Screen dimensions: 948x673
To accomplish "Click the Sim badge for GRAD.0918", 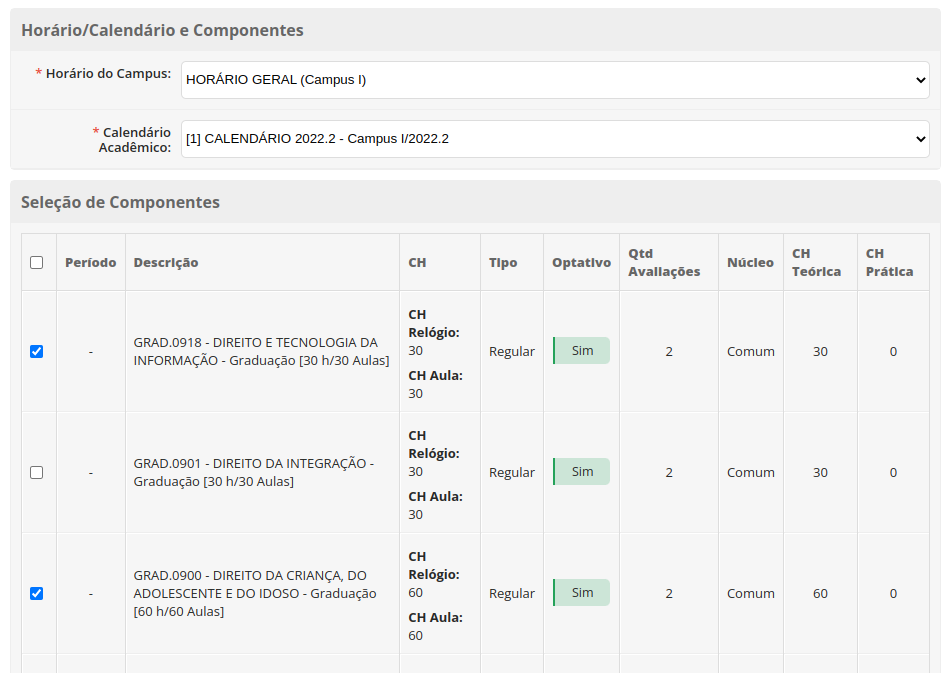I will 582,351.
